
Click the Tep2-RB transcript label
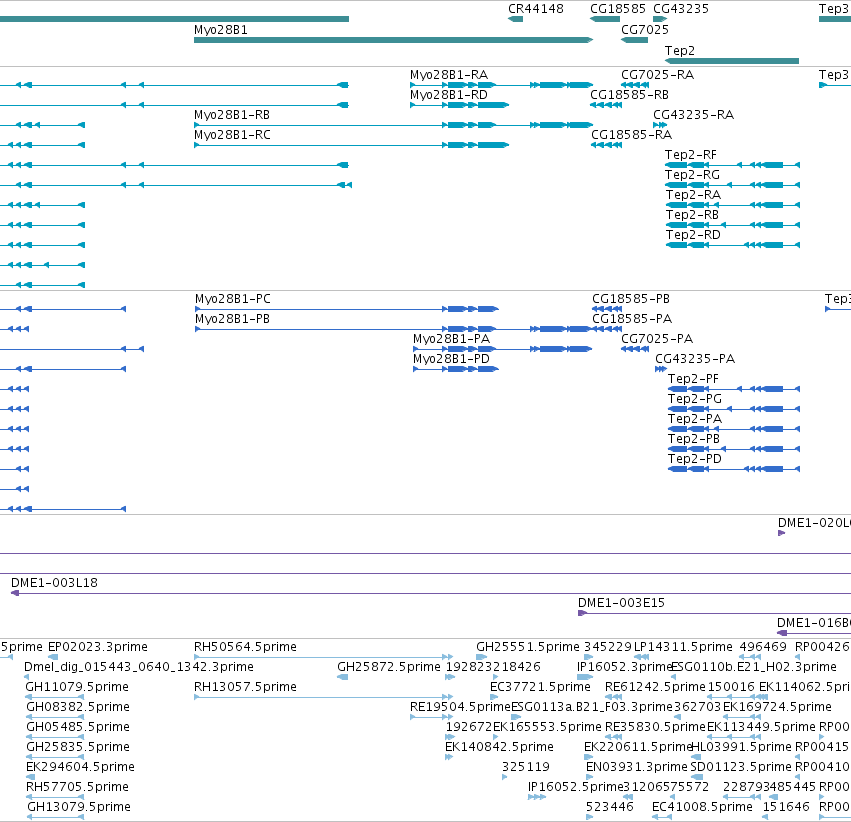692,215
